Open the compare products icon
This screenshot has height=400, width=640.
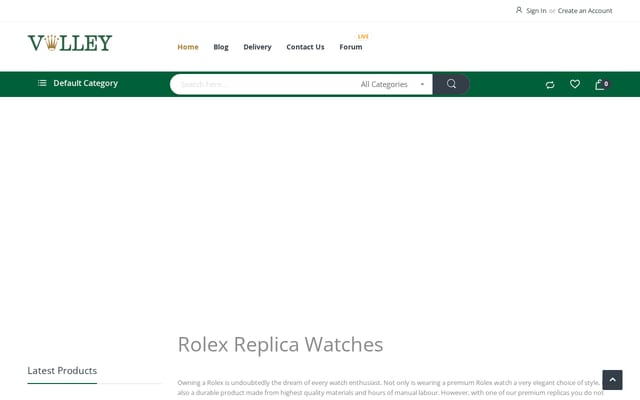550,84
